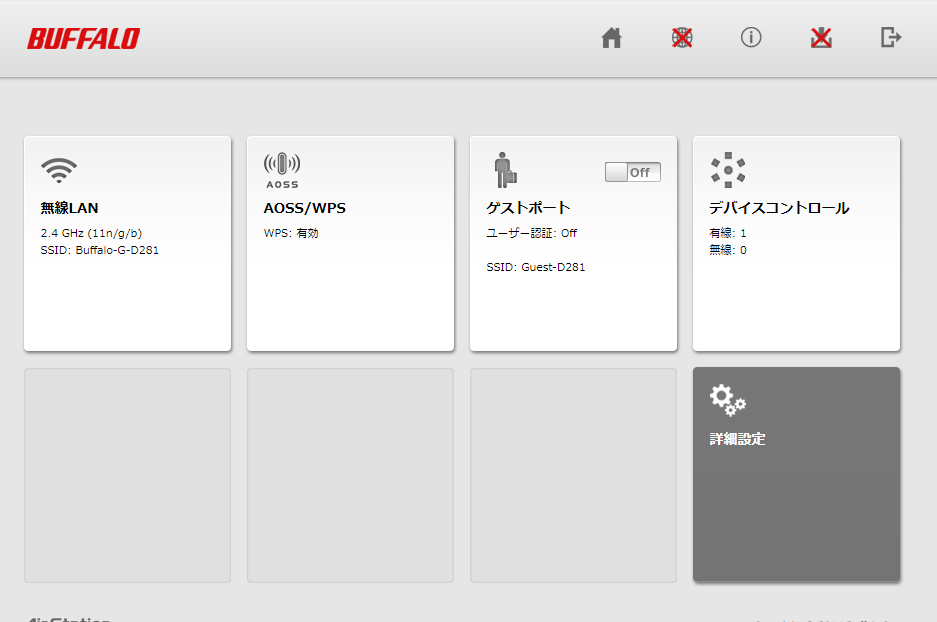Go to the home icon in header
Viewport: 937px width, 622px height.
[x=611, y=38]
